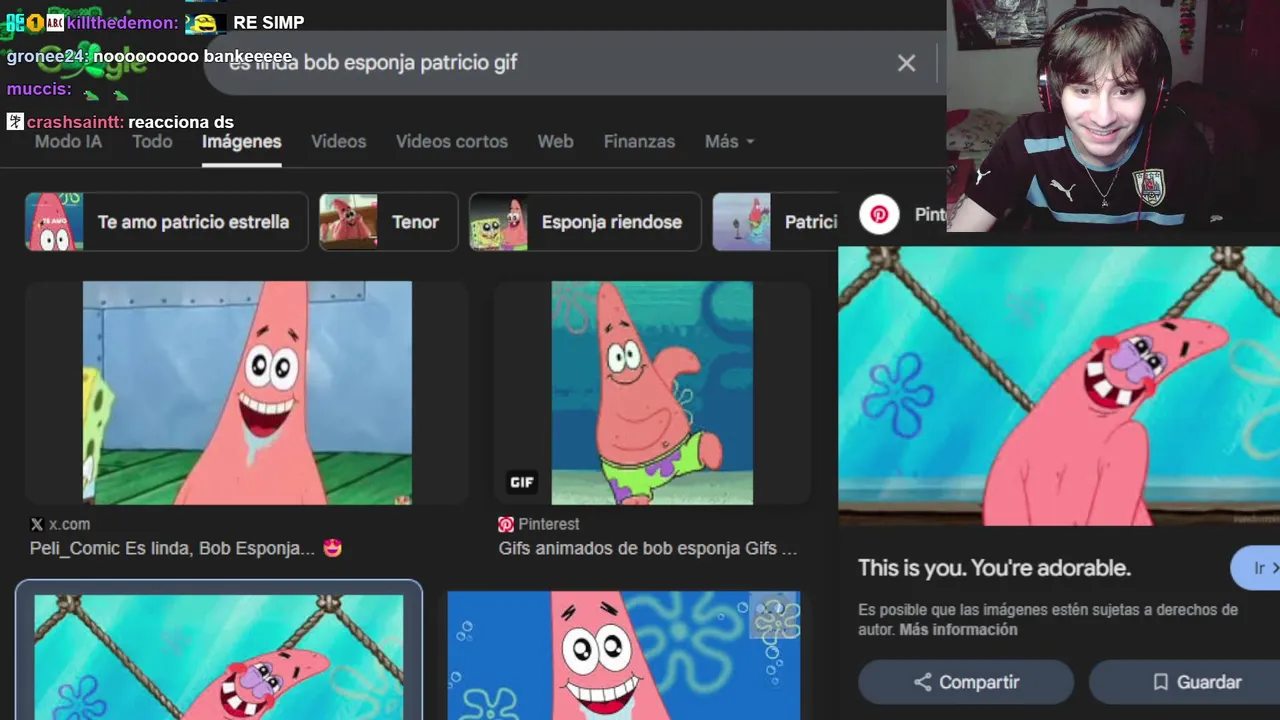Select the 'Esponja riendose' suggestion chip
This screenshot has width=1280, height=720.
585,222
